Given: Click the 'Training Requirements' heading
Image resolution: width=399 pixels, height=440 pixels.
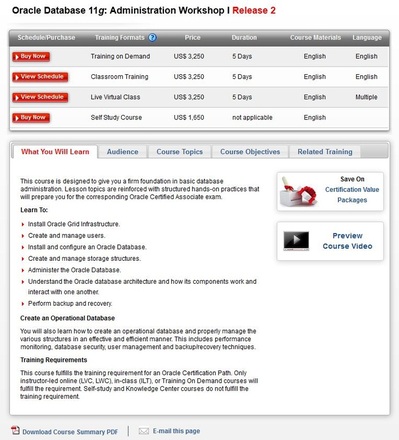Looking at the screenshot, I should (x=54, y=360).
